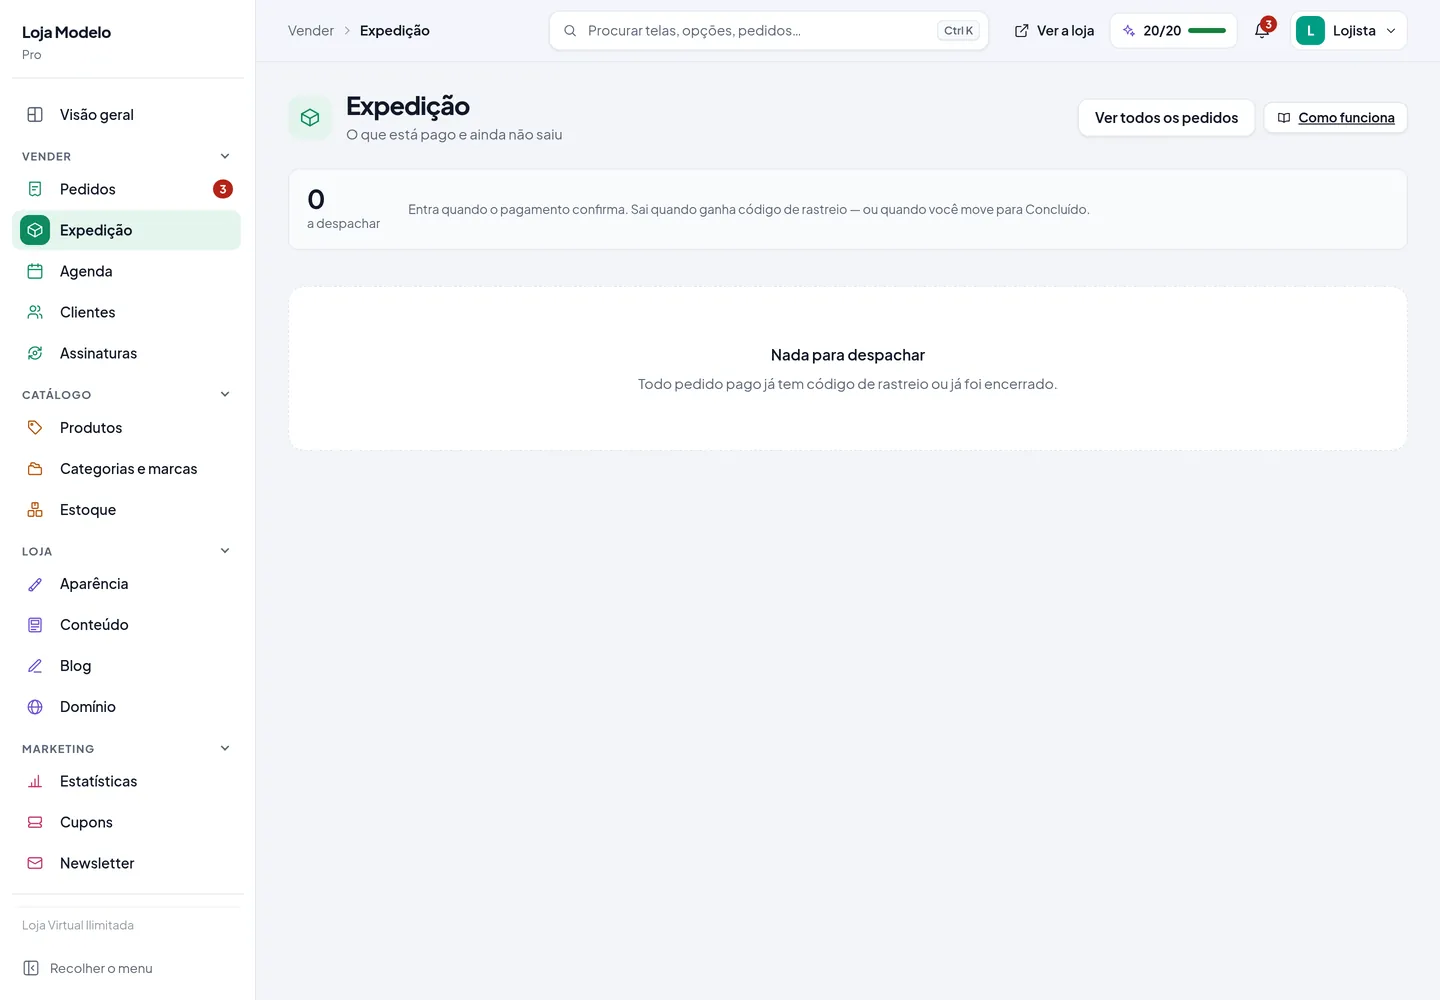Screen dimensions: 1440x1000
Task: Click the Cupons ticket icon
Action: [35, 822]
